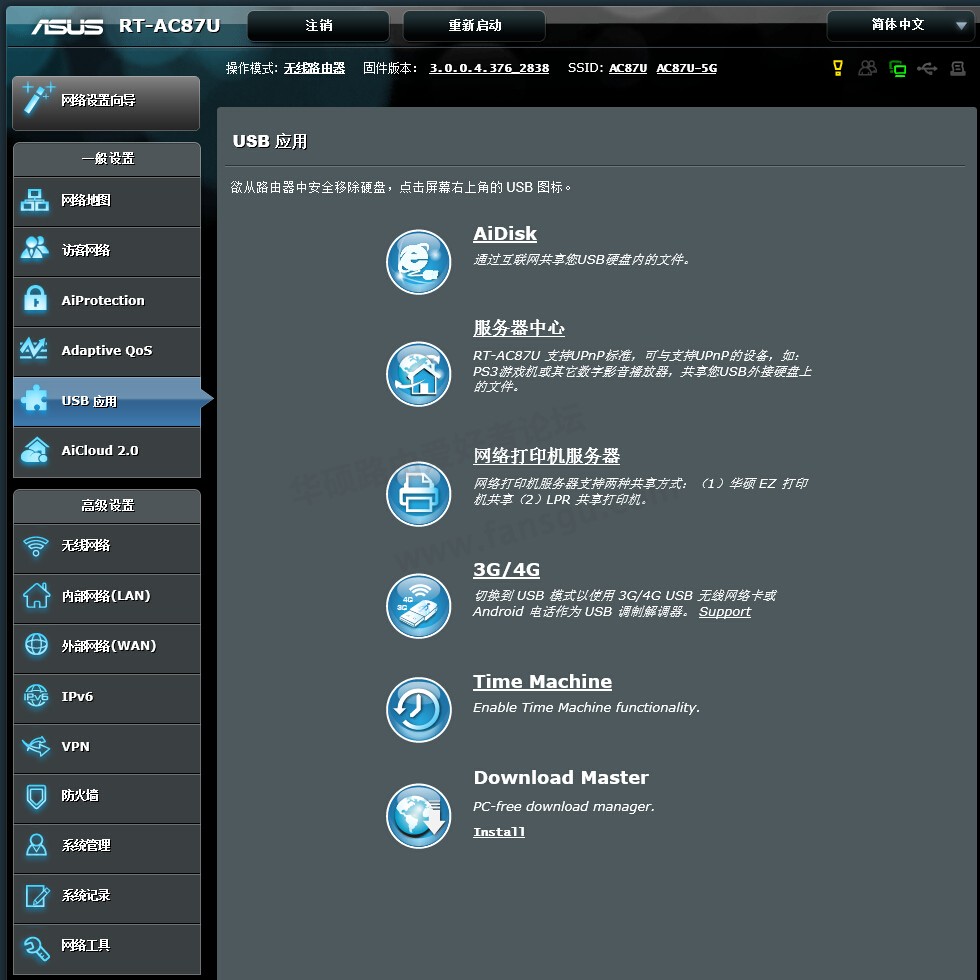Click the guest network users status icon

[x=868, y=68]
